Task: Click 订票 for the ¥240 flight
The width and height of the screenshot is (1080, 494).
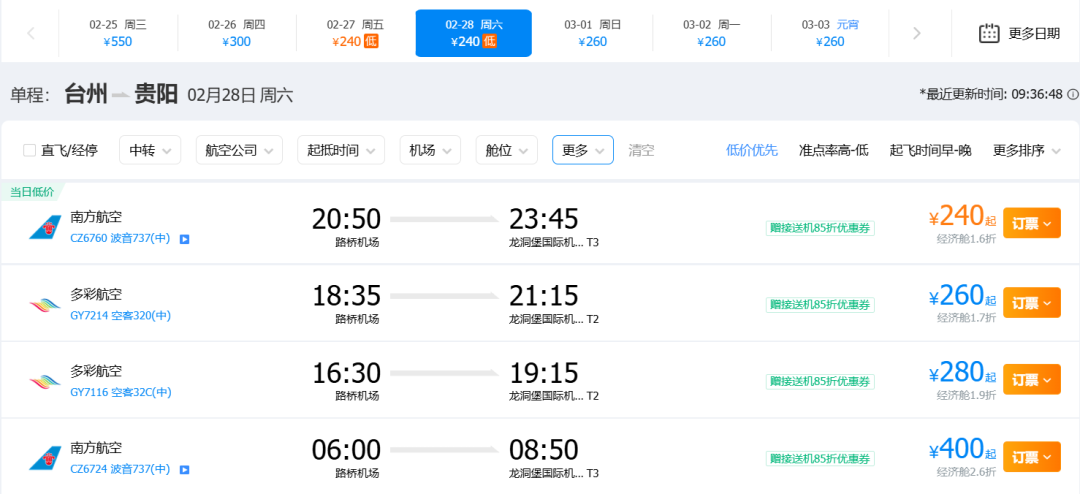Action: coord(1031,224)
